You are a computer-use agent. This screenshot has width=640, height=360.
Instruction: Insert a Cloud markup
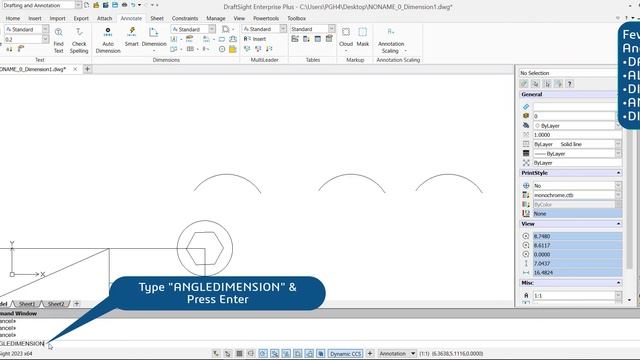[346, 38]
